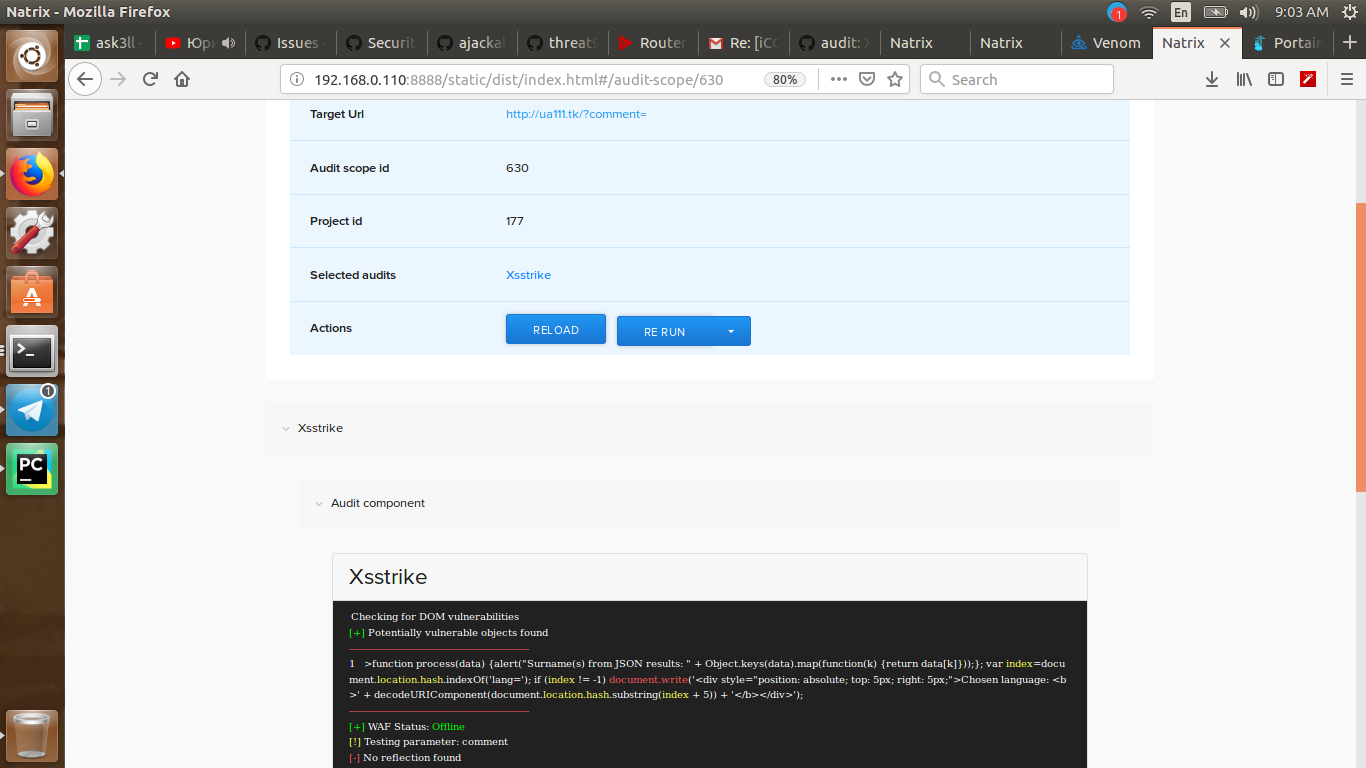Open Terminal from the launcher
The height and width of the screenshot is (768, 1366).
(33, 351)
